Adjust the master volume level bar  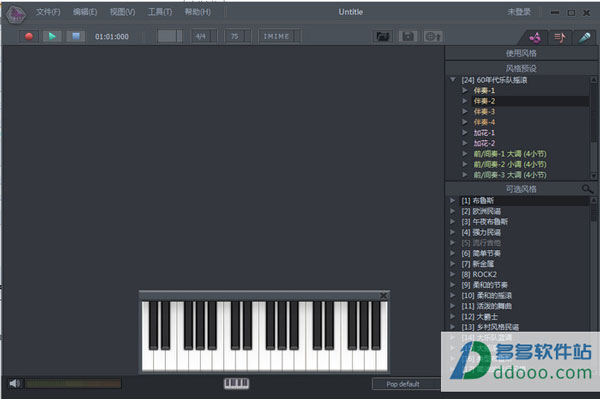(x=73, y=384)
